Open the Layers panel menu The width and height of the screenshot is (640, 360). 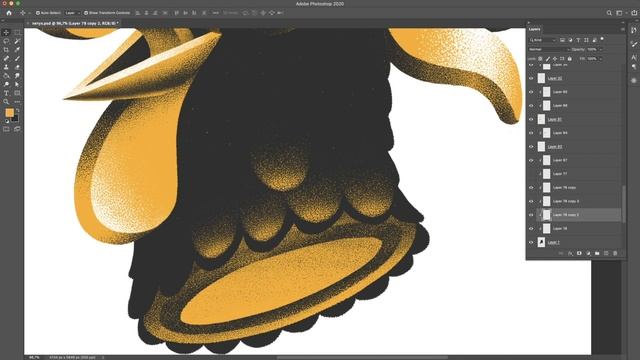coord(622,29)
